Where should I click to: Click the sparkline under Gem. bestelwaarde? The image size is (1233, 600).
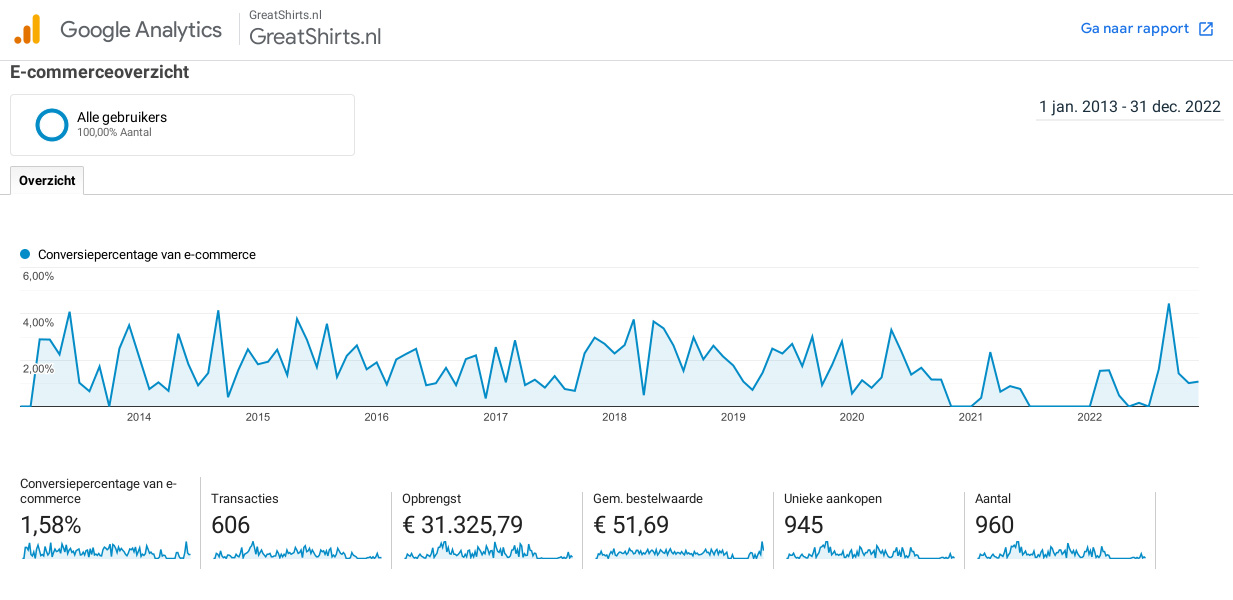click(x=678, y=550)
